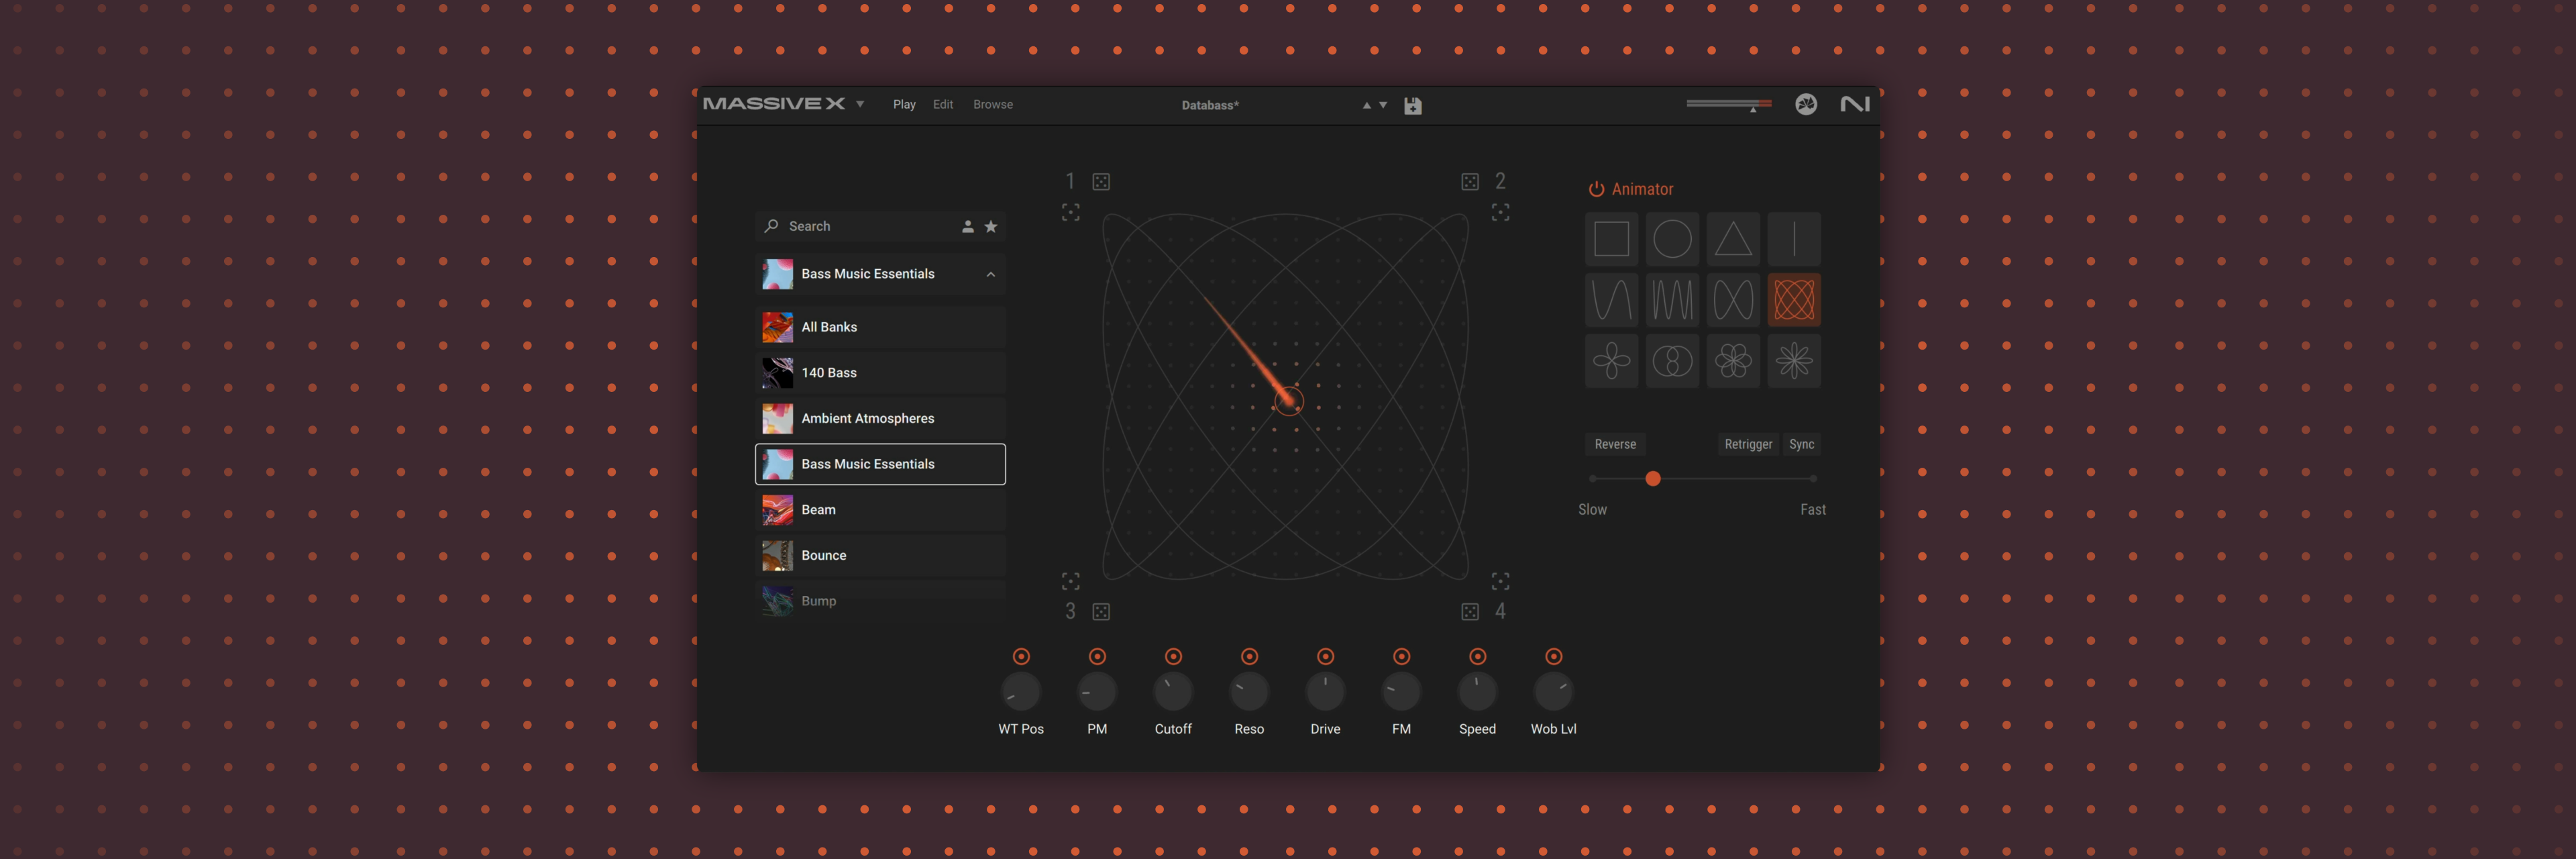The image size is (2576, 859).
Task: Click the MASSIVE X logo
Action: [774, 104]
